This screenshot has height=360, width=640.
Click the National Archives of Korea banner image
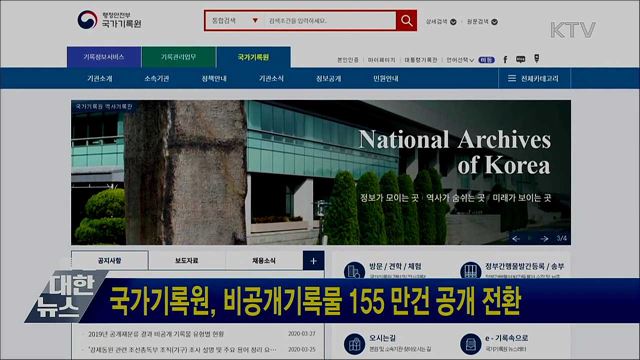click(x=321, y=172)
